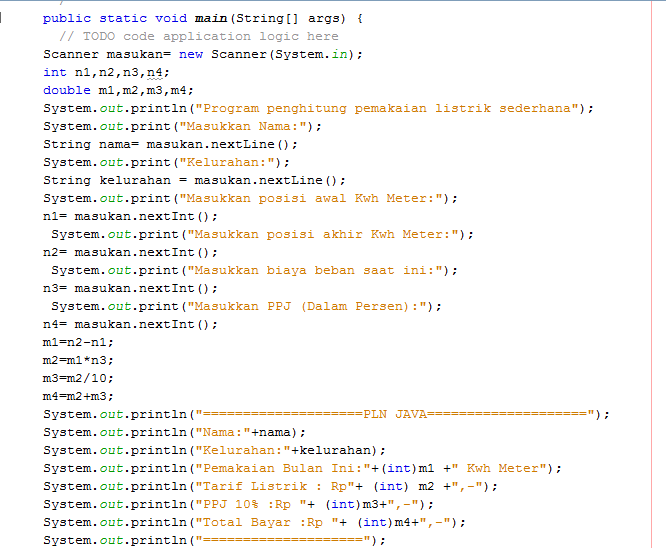Click the n1= masukan.nextInt() line
Viewport: 666px width, 548px height.
(x=130, y=217)
